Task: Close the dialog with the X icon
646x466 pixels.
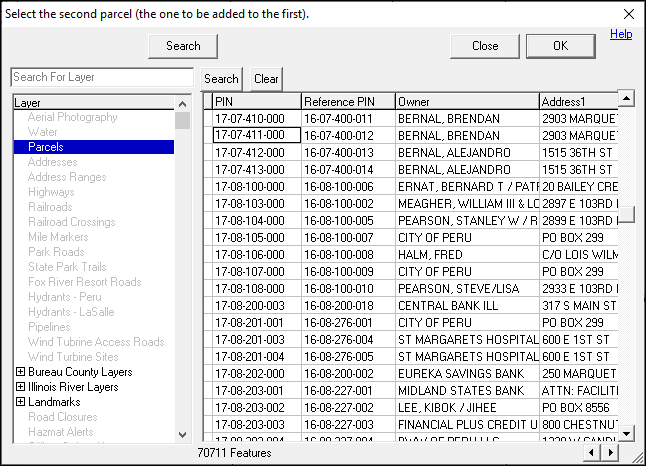Action: pyautogui.click(x=629, y=13)
